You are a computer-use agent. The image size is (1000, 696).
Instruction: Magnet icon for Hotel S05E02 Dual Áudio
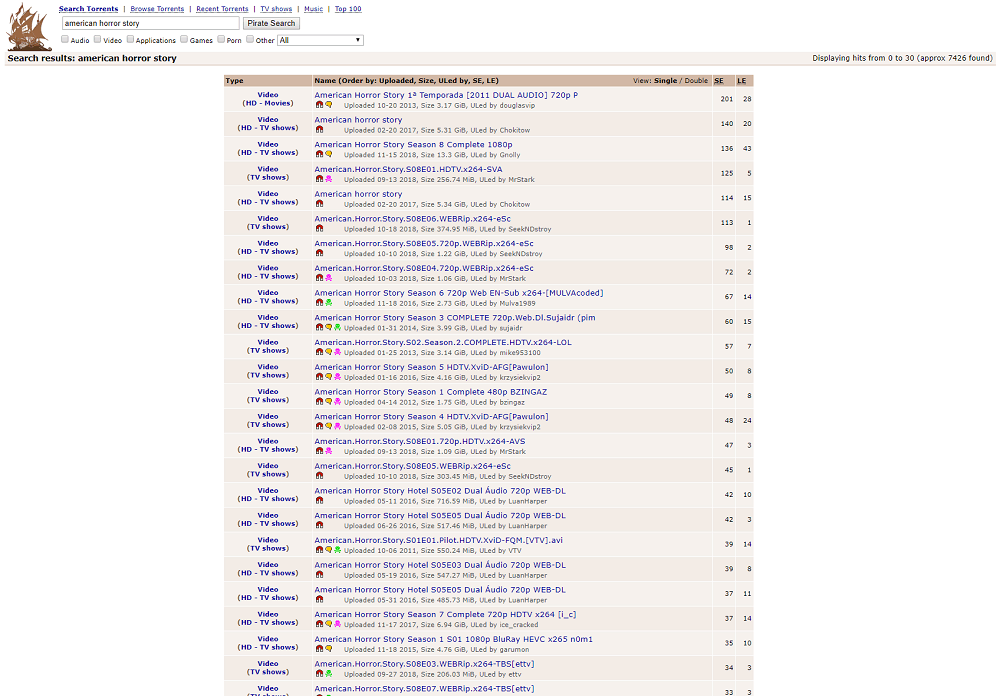[x=320, y=501]
